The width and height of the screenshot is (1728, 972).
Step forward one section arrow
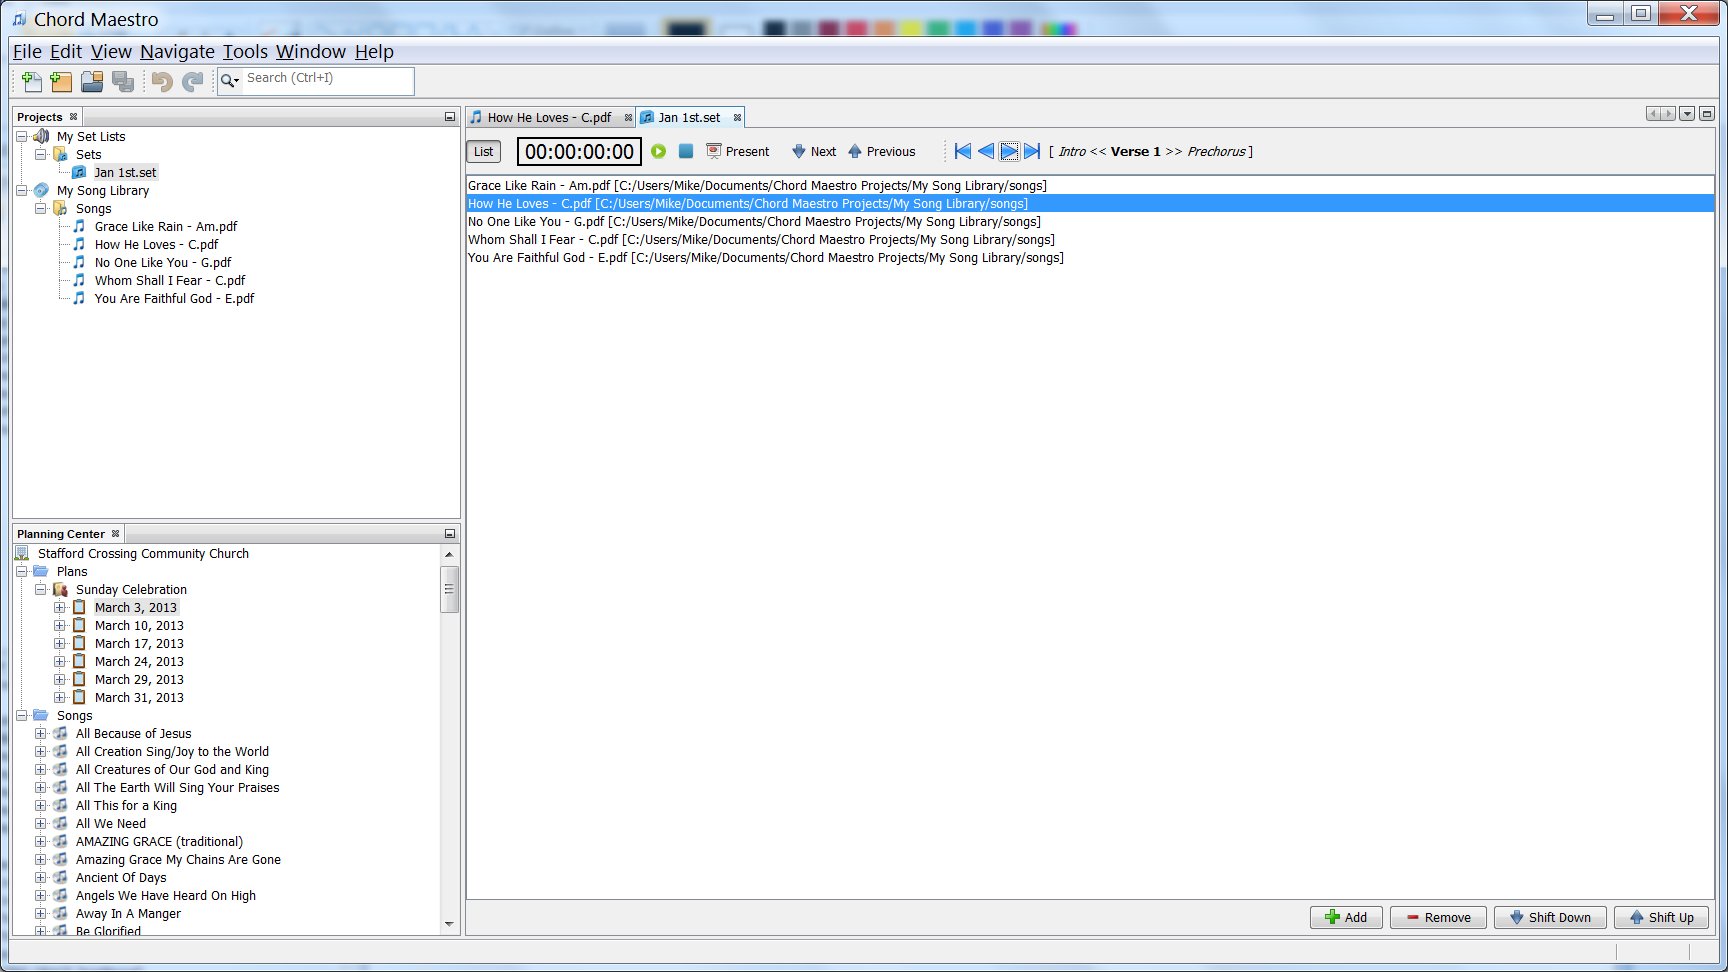tap(1009, 151)
